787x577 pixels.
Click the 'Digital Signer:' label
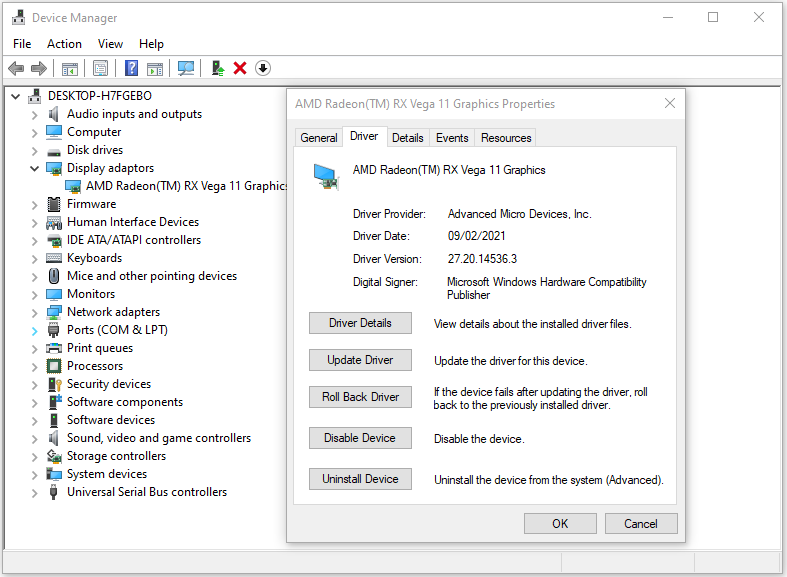click(385, 282)
